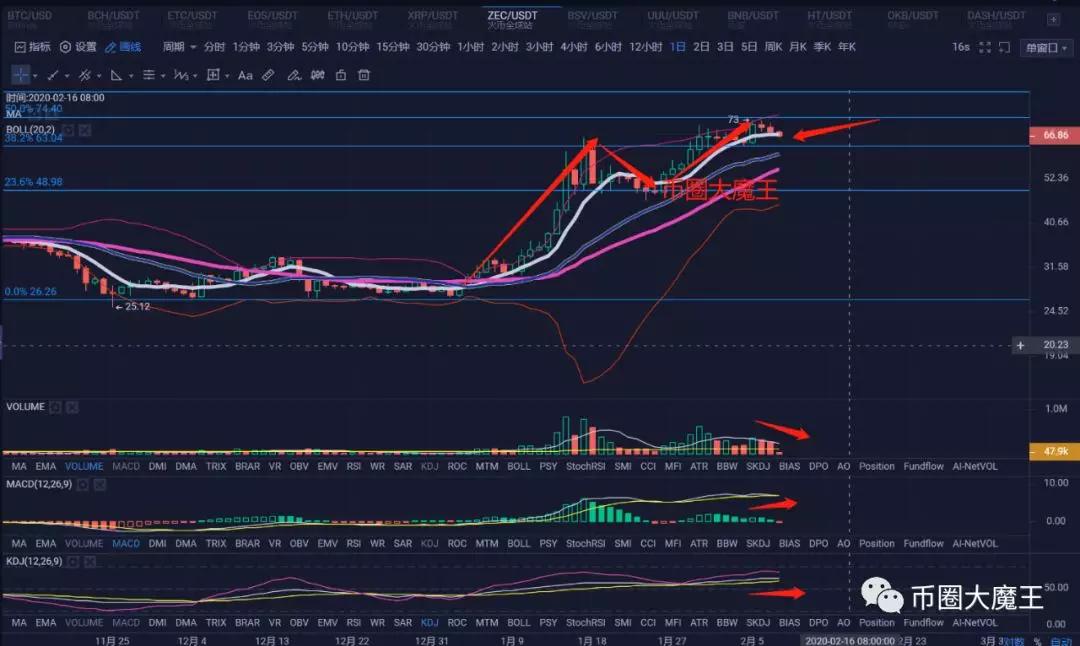
Task: Click the magnet snap drawing icon
Action: click(x=318, y=75)
